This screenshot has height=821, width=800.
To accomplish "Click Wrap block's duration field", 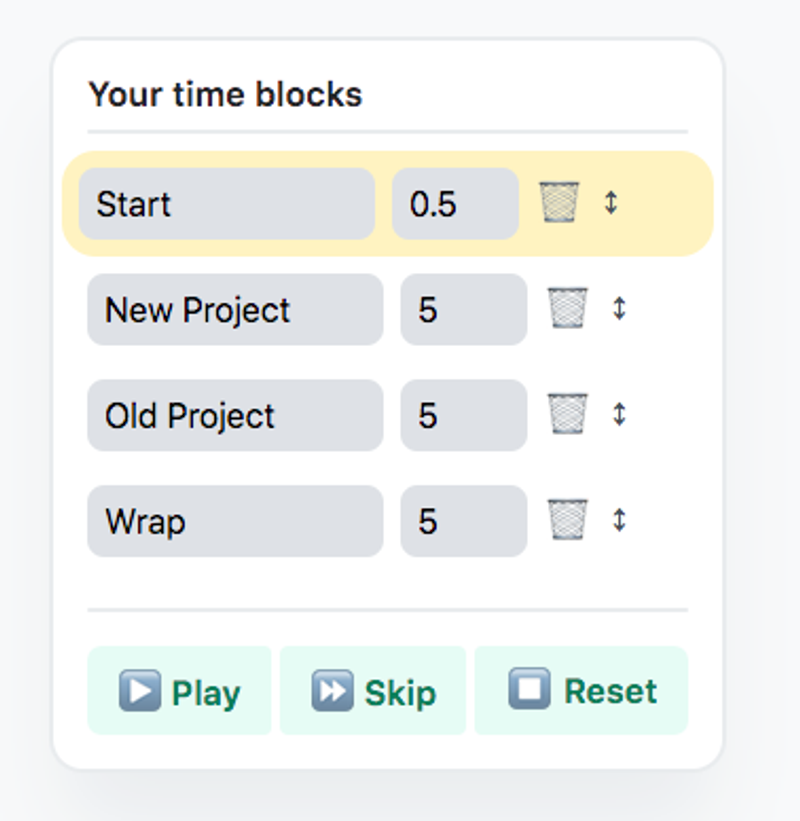I will pyautogui.click(x=463, y=522).
